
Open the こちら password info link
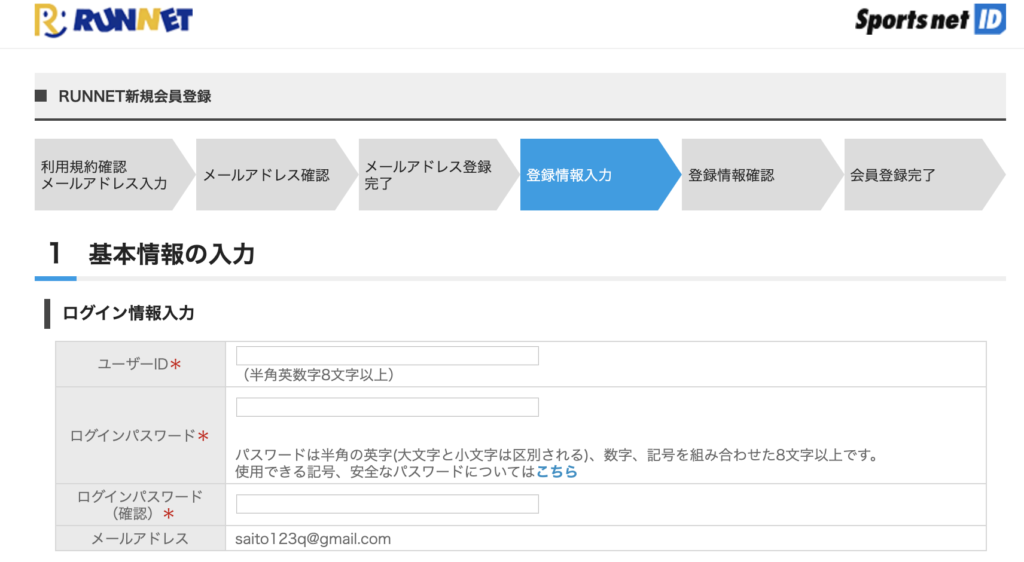pyautogui.click(x=556, y=471)
